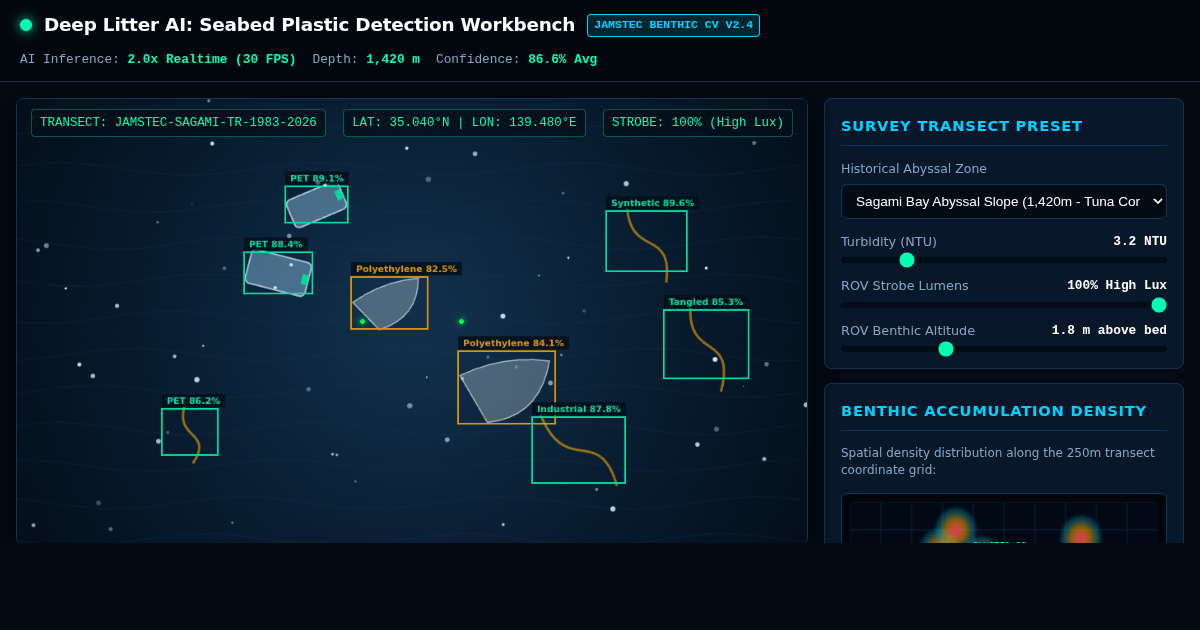
Task: Select the Tangled 85.3% detection box
Action: pyautogui.click(x=706, y=344)
